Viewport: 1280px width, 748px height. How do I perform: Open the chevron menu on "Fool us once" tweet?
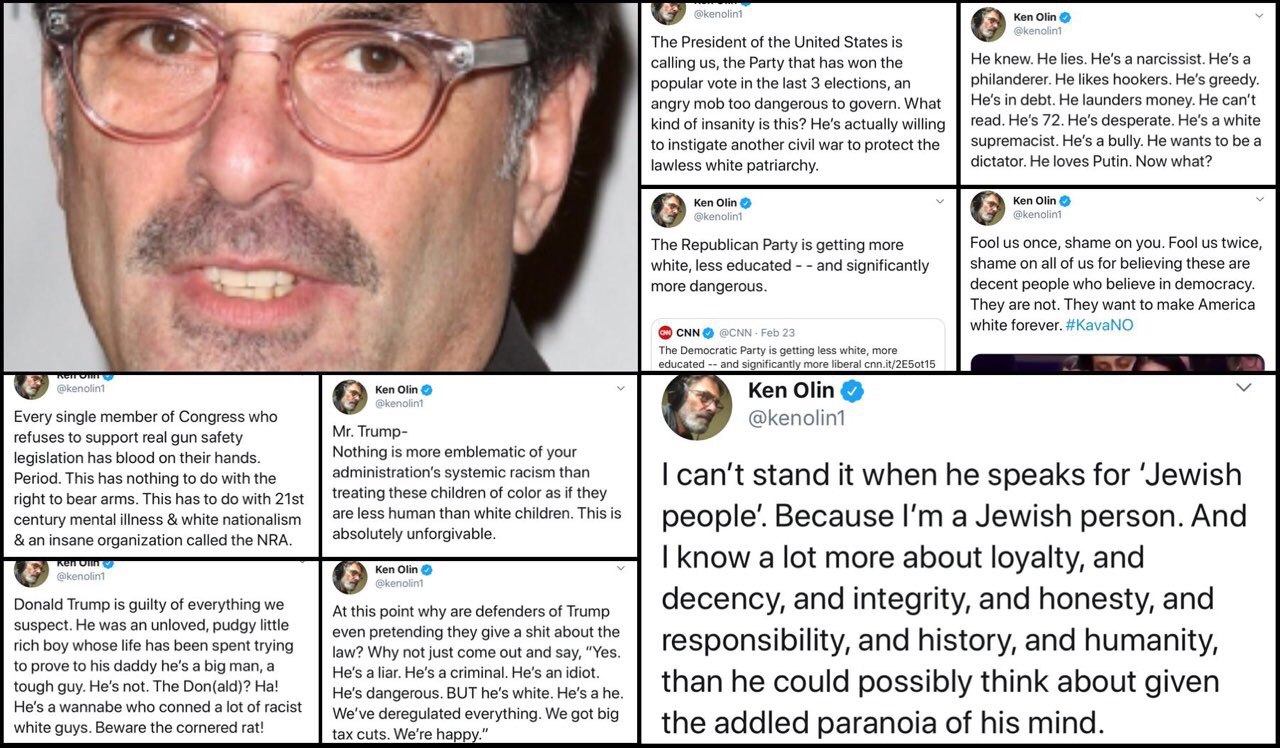click(1258, 200)
